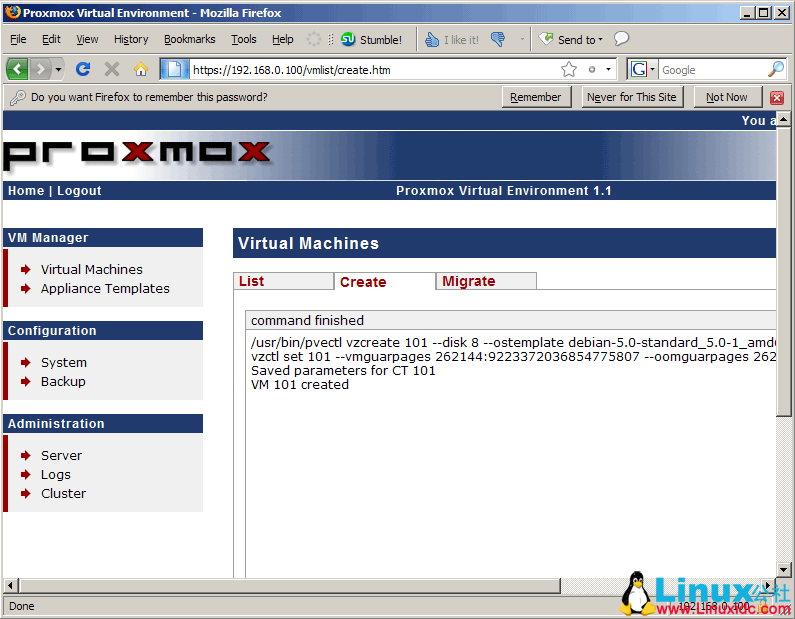Viewport: 795px width, 619px height.
Task: Click the key icon in password bar
Action: point(18,97)
